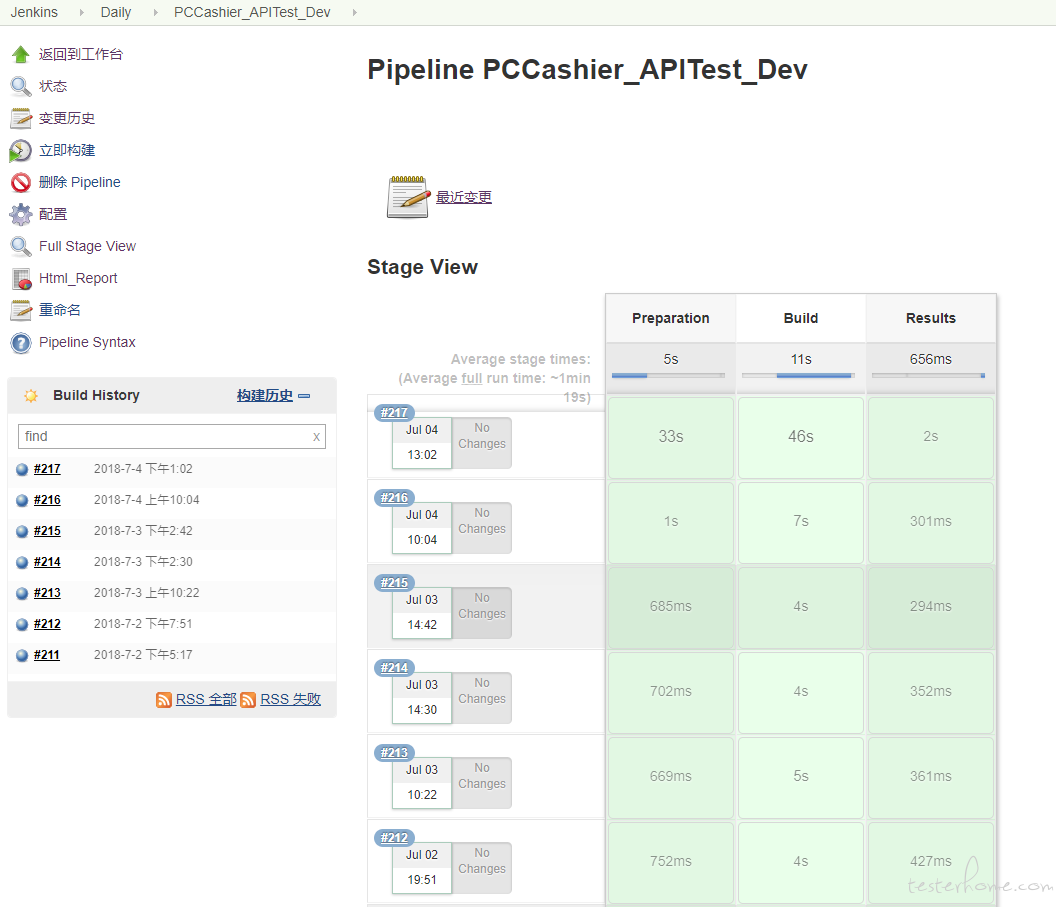Open Full Stage View from the sidebar
Screen dimensions: 1056x907
click(x=88, y=246)
